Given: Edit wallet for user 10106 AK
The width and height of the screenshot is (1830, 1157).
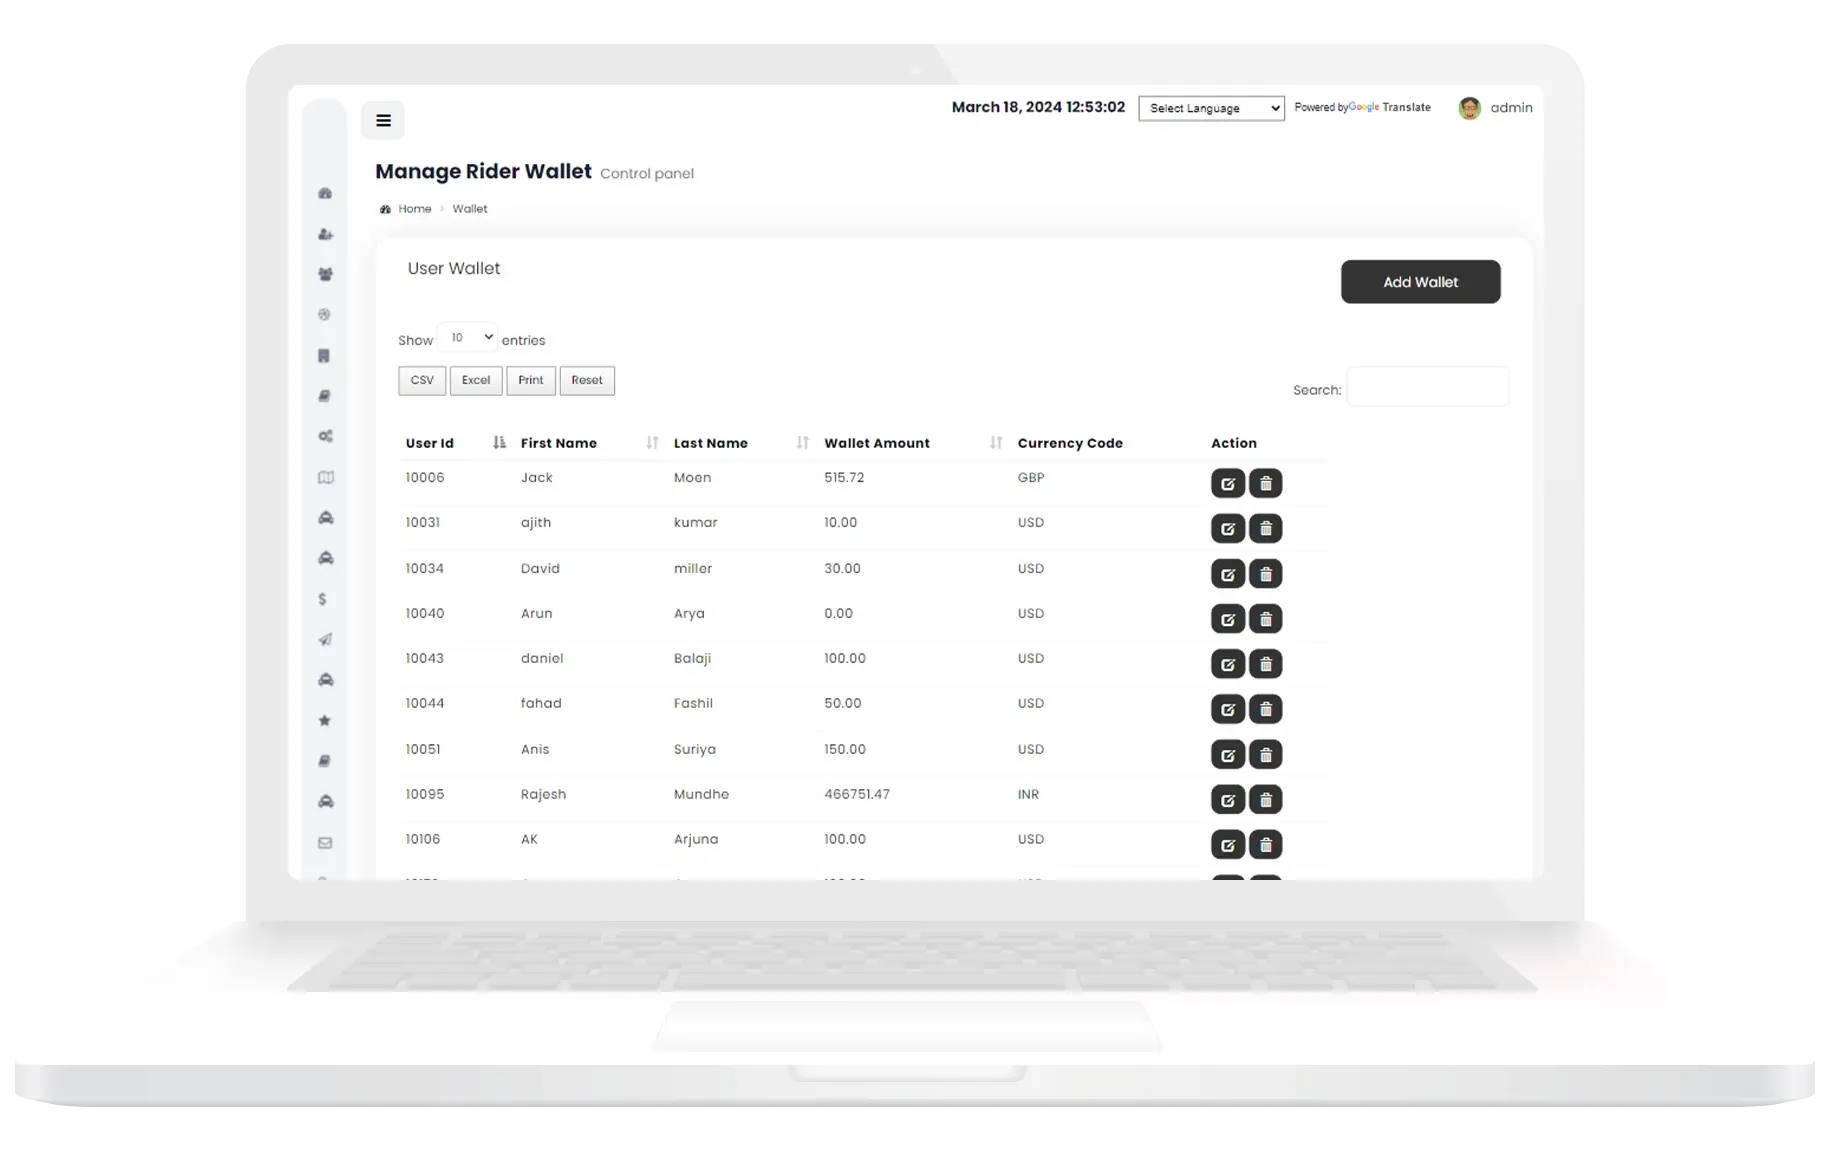Looking at the screenshot, I should pos(1228,845).
